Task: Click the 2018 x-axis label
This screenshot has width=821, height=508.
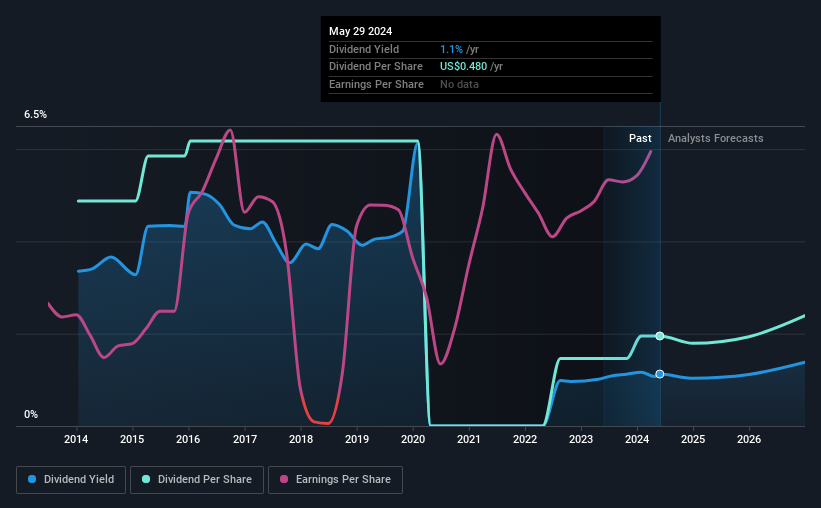Action: point(301,439)
